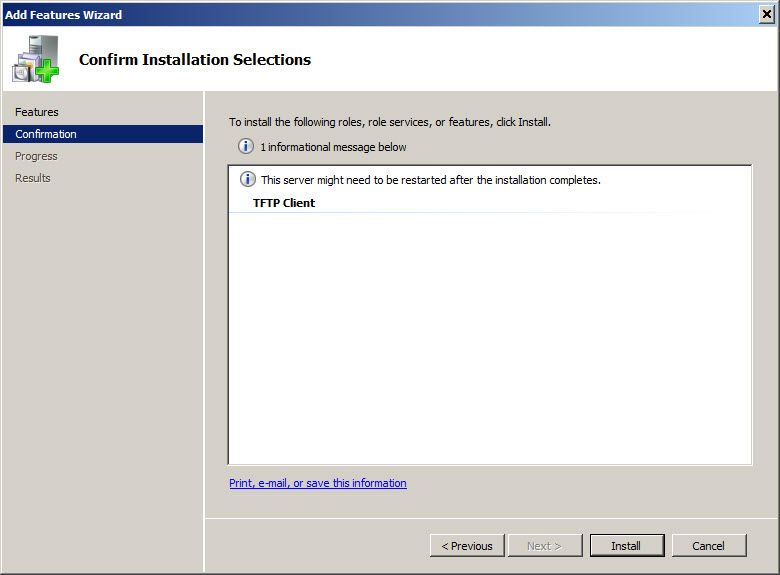Select the TFTP Client entry
The width and height of the screenshot is (780, 575).
pyautogui.click(x=284, y=203)
